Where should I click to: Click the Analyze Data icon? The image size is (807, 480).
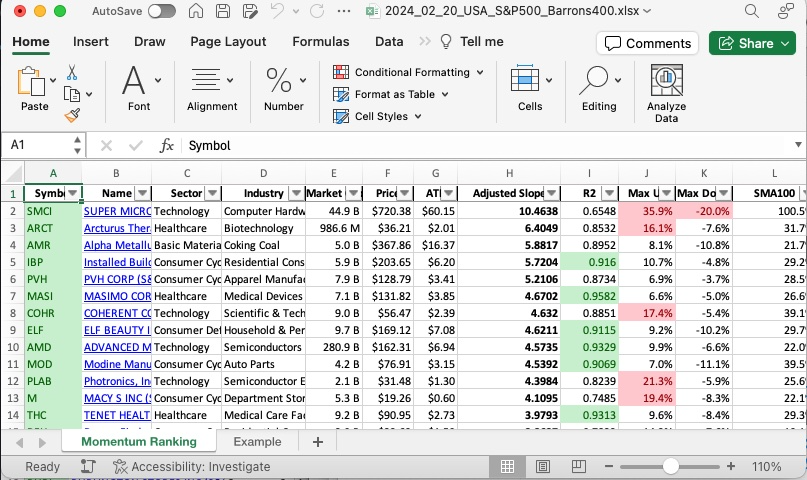(666, 80)
